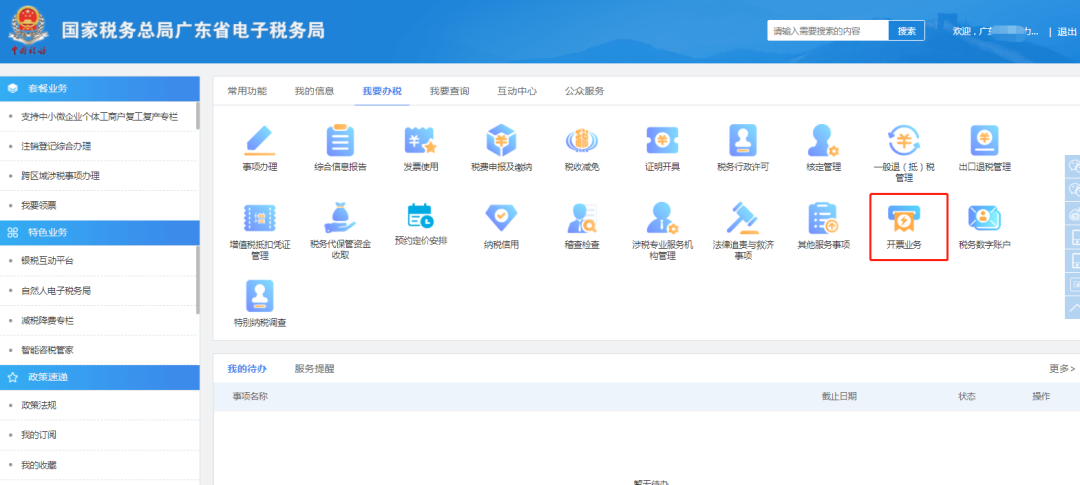The width and height of the screenshot is (1080, 485).
Task: Collapse the 政策速递 sidebar section
Action: [100, 378]
